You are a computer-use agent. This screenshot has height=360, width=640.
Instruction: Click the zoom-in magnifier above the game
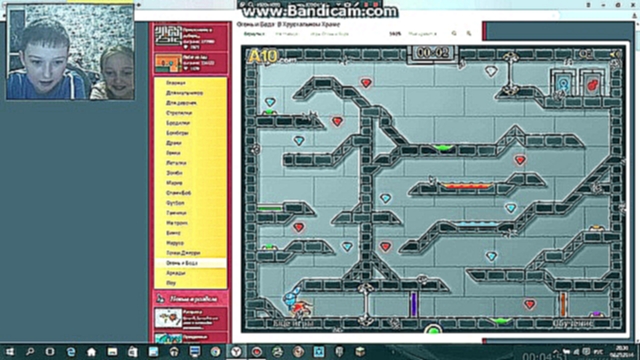[453, 33]
